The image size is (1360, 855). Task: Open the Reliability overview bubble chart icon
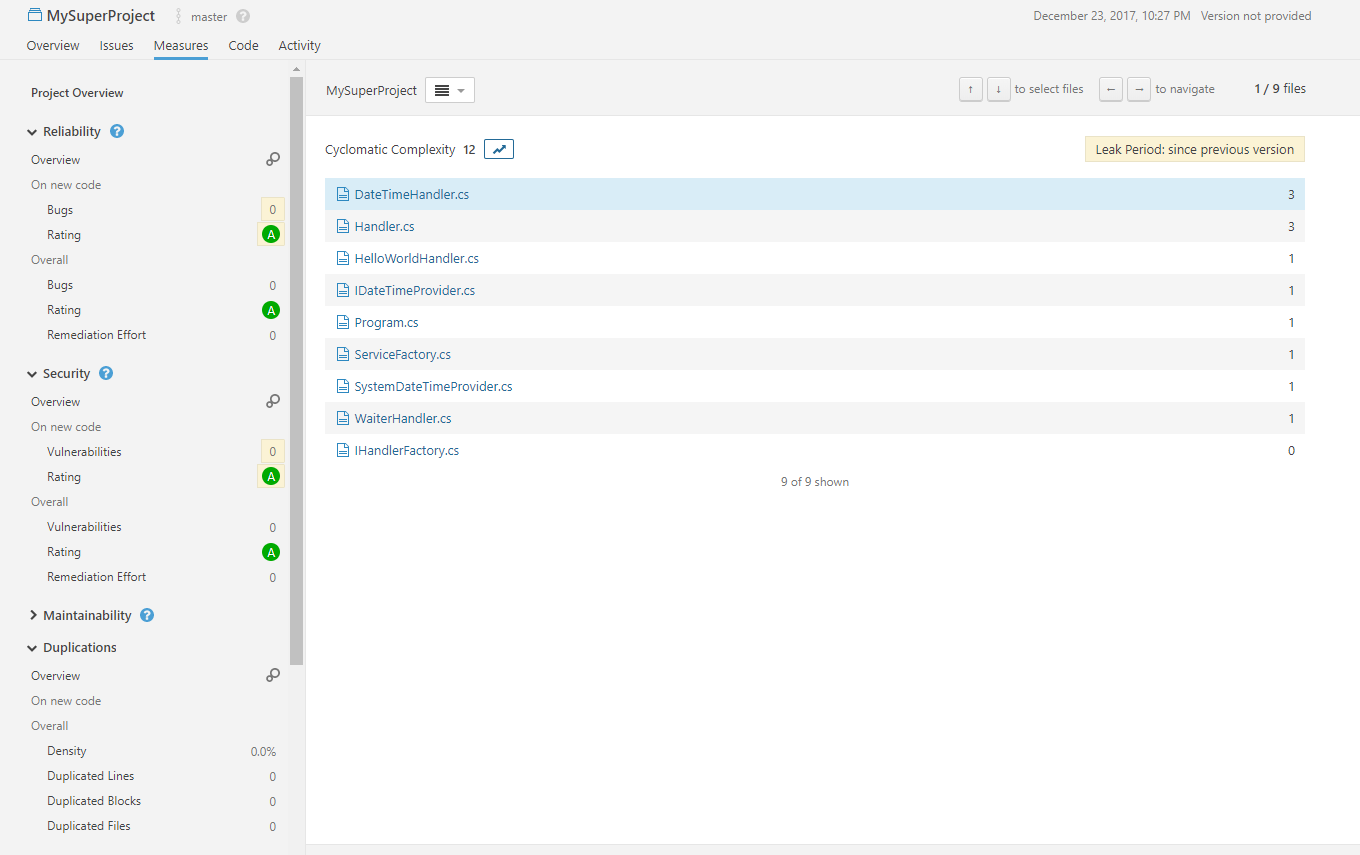click(272, 159)
